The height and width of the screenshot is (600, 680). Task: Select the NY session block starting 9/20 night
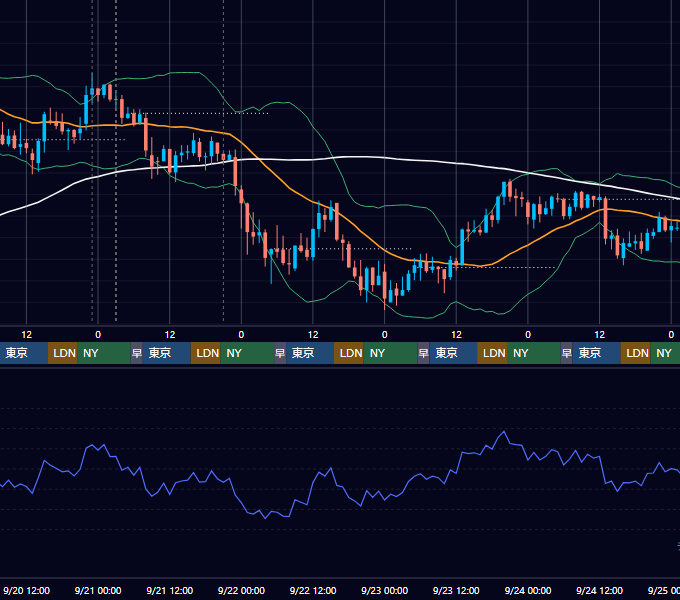(x=104, y=353)
